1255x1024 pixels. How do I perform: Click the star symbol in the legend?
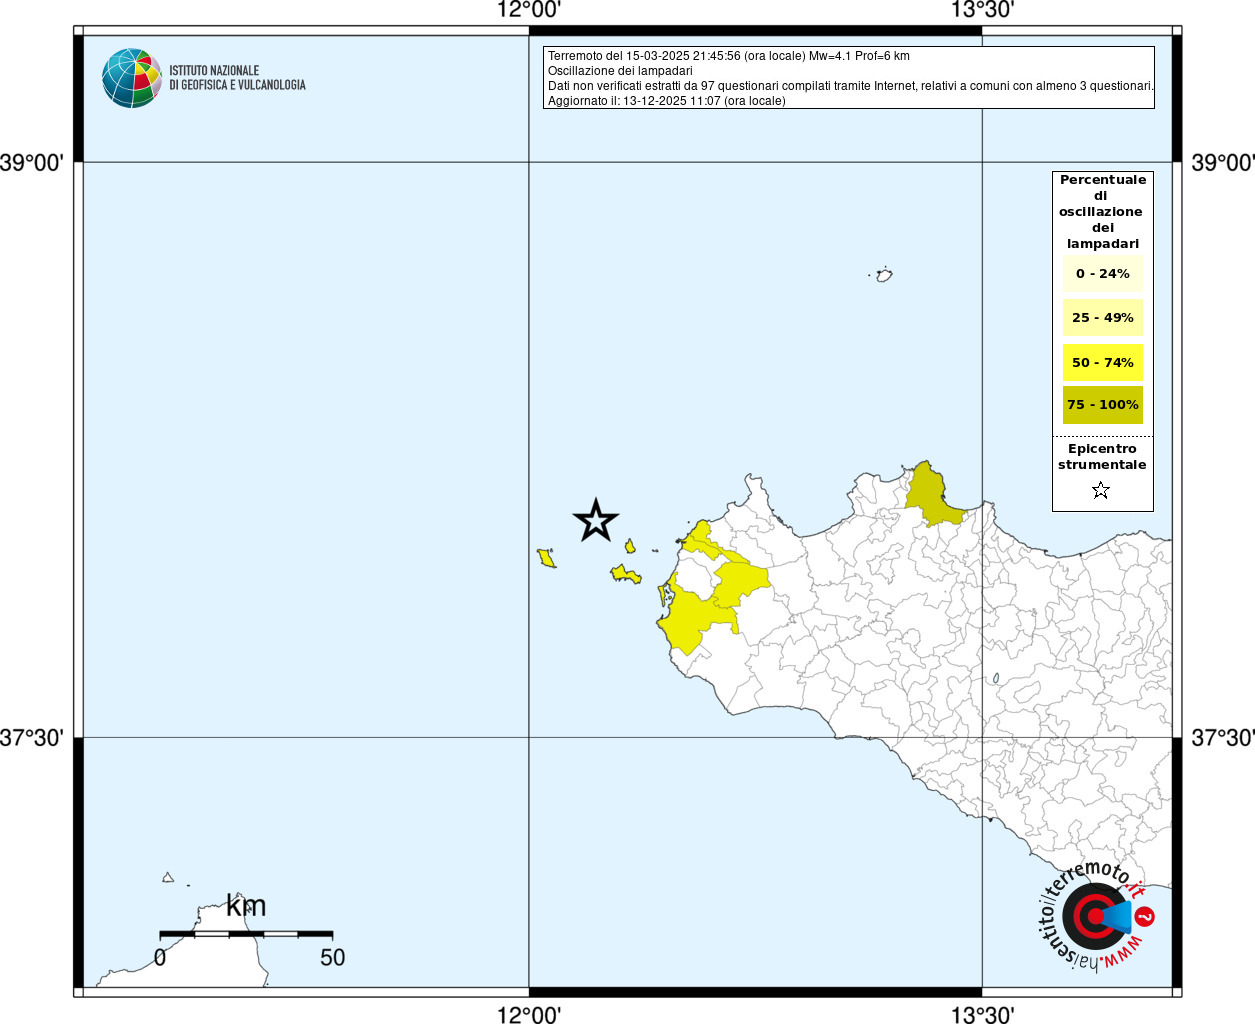(x=1101, y=490)
